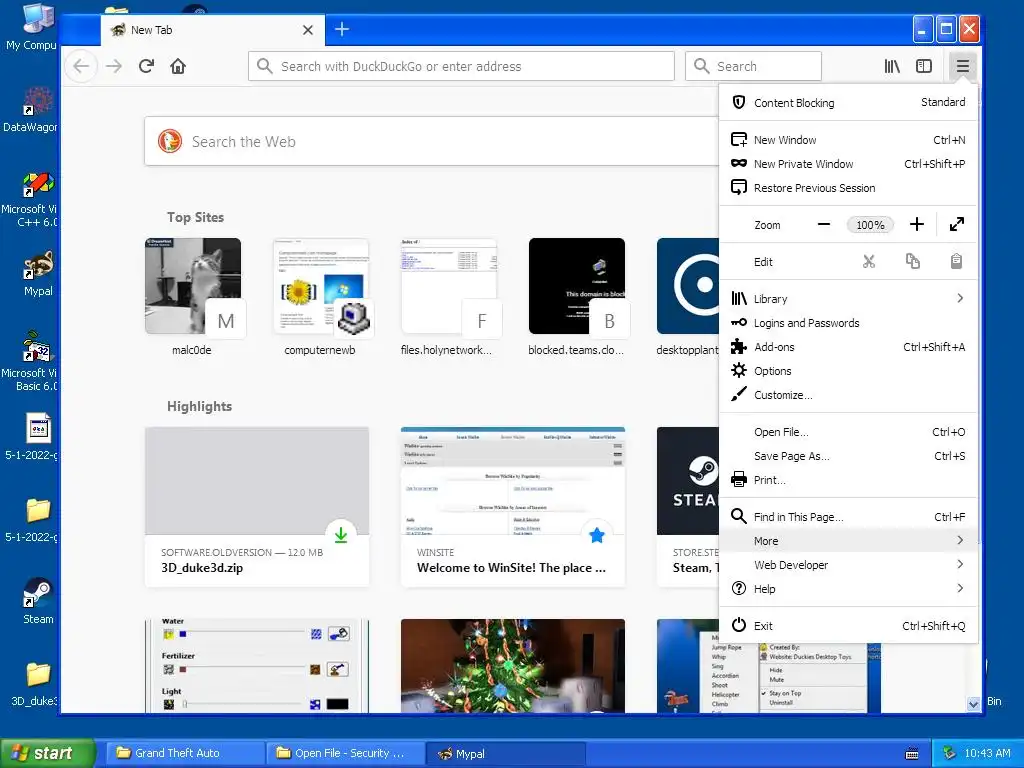Open the desktopplant top site tile
Viewport: 1024px width, 768px height.
tap(688, 297)
